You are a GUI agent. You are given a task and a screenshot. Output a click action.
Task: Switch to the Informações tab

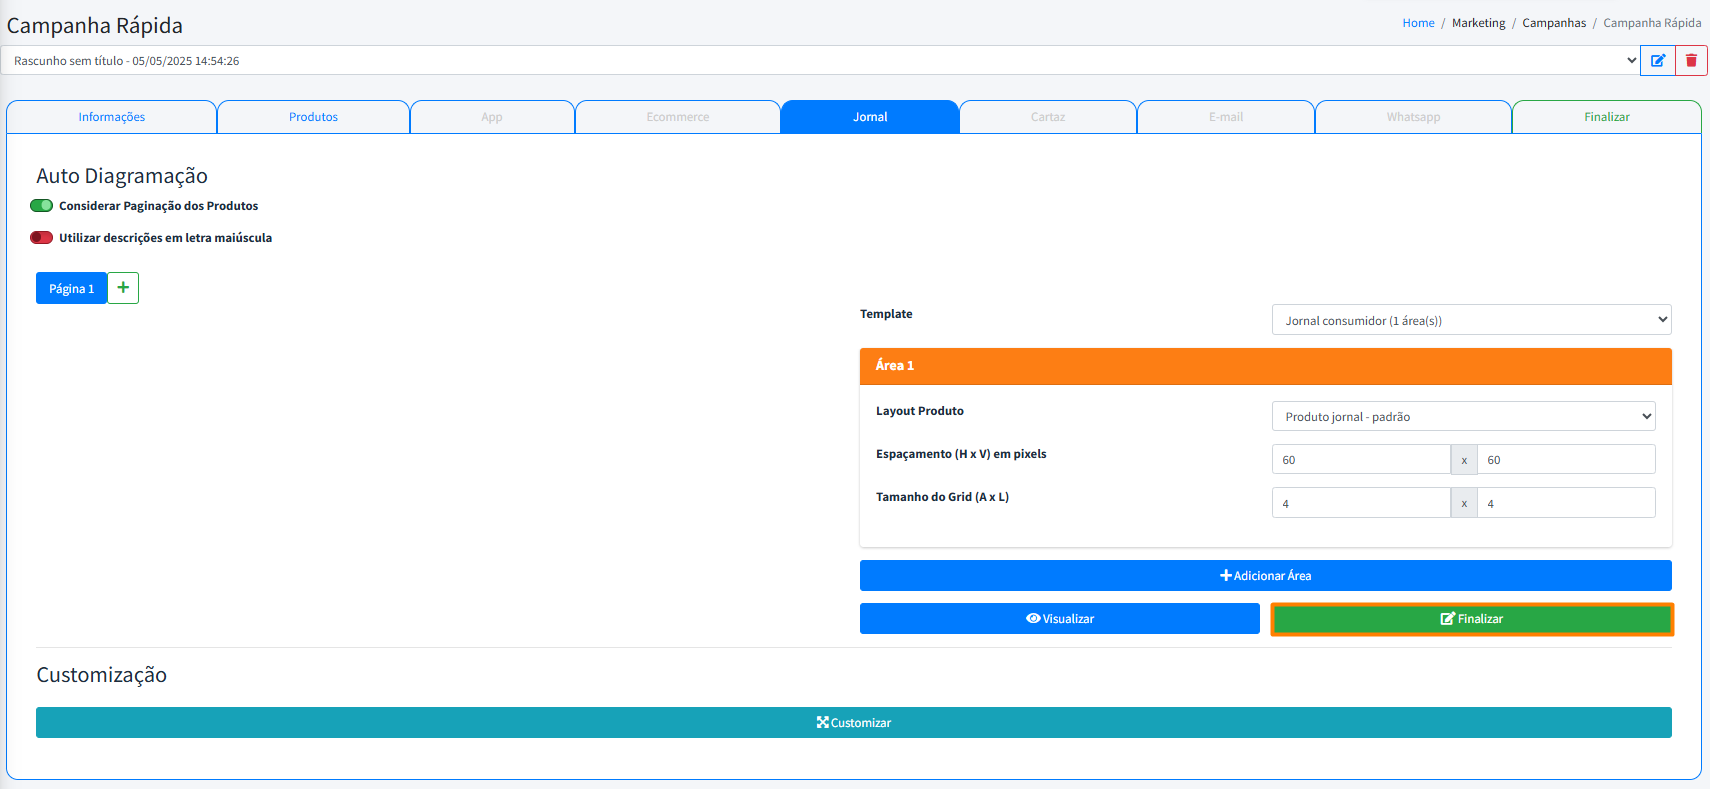(112, 117)
